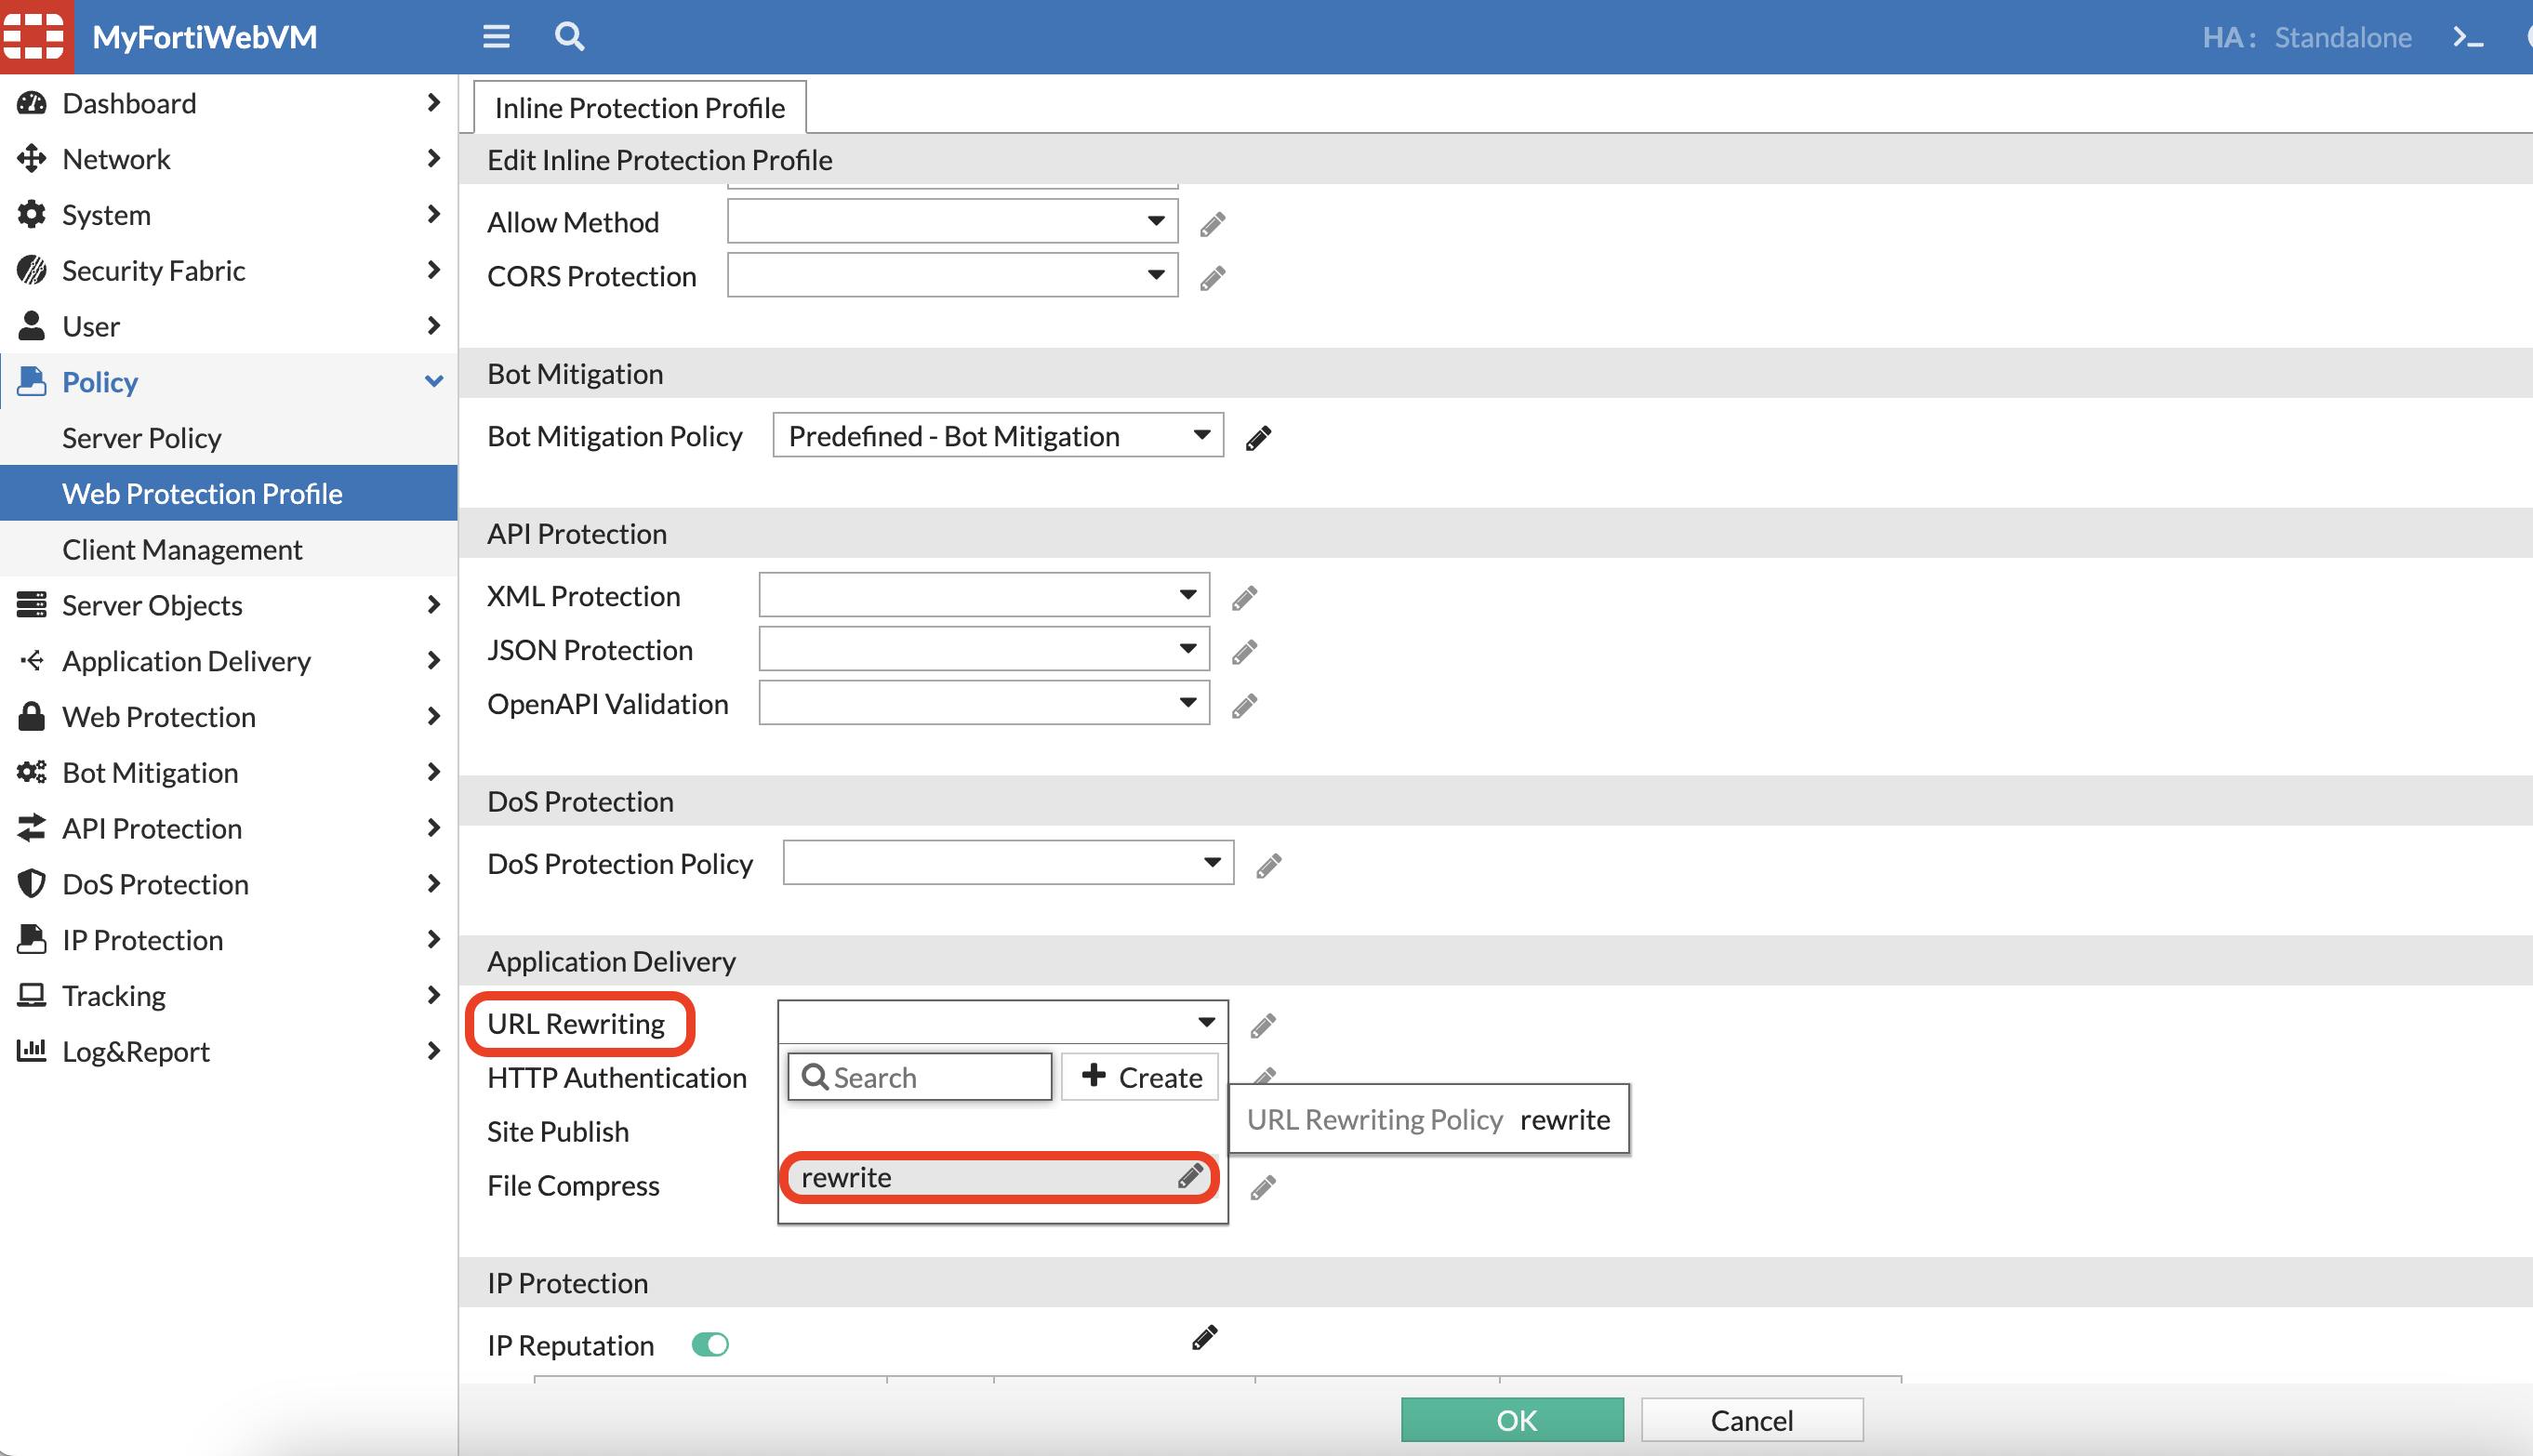
Task: Open the search magnifier in header
Action: pos(569,37)
